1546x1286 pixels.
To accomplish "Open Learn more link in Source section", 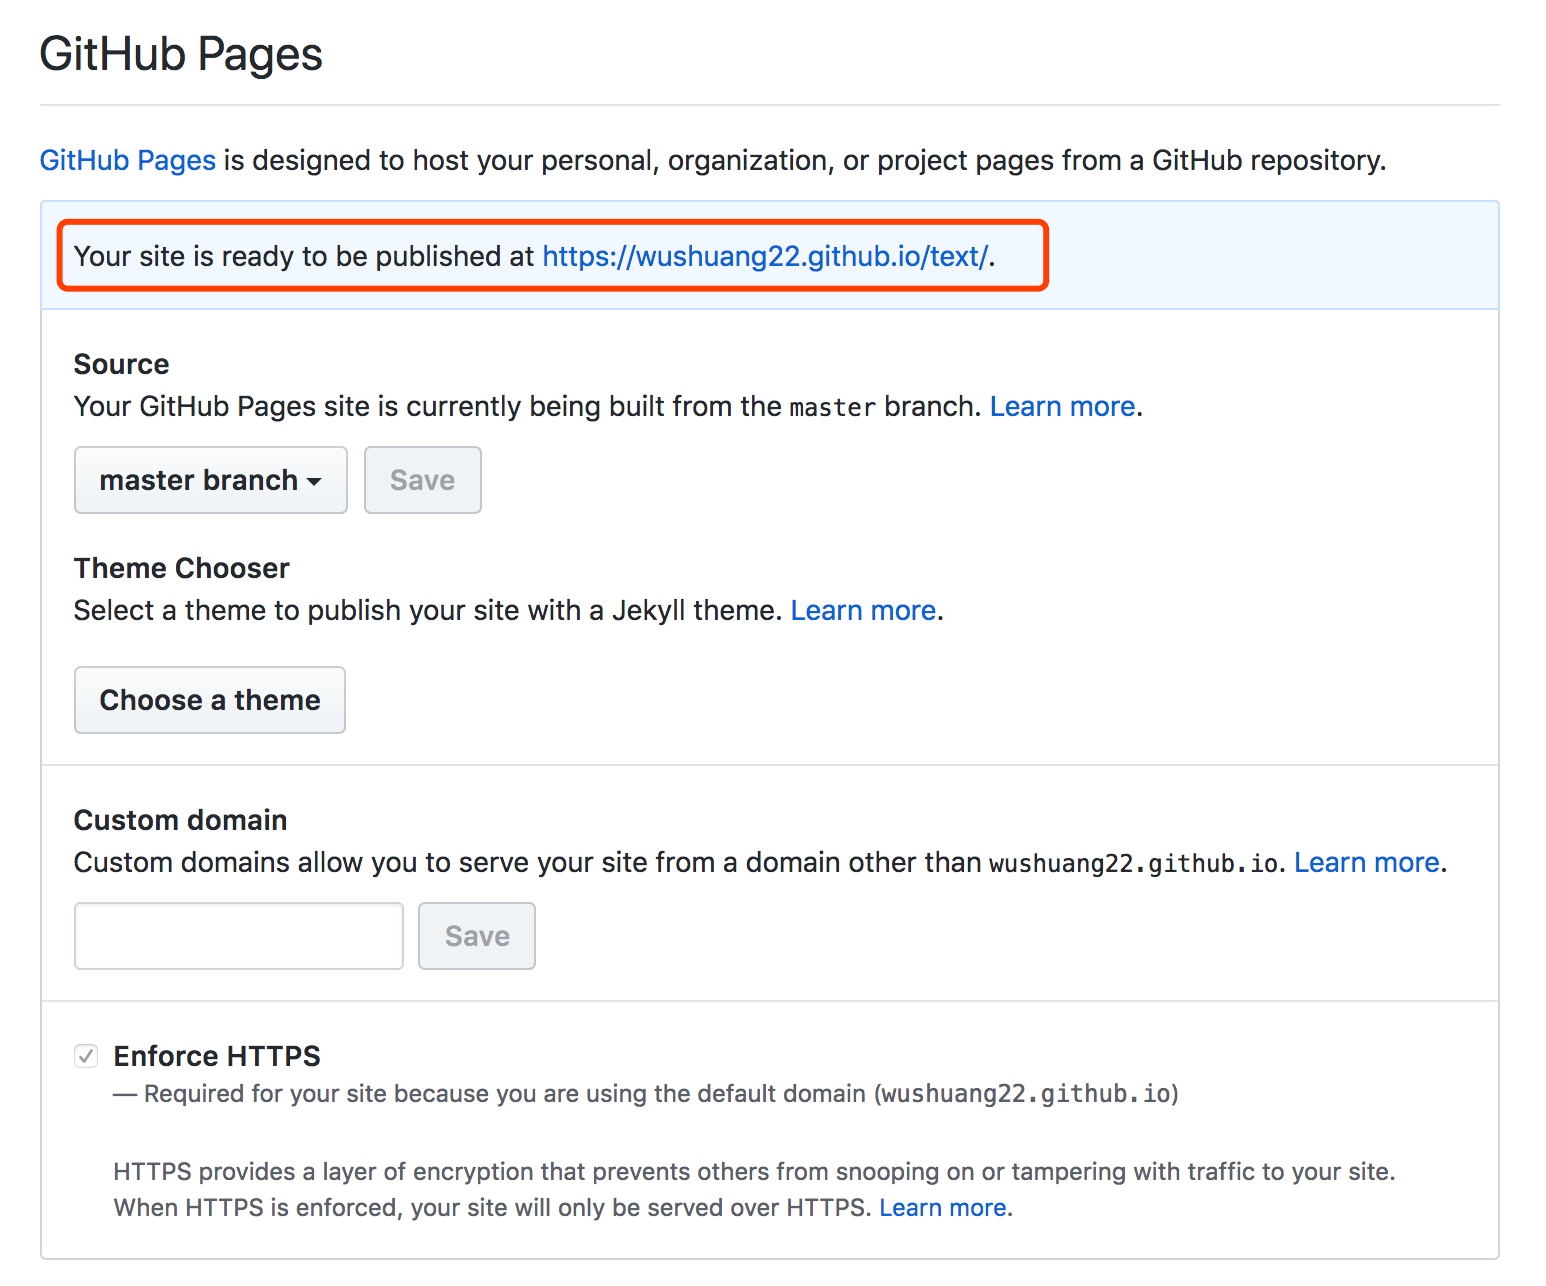I will pos(1062,406).
